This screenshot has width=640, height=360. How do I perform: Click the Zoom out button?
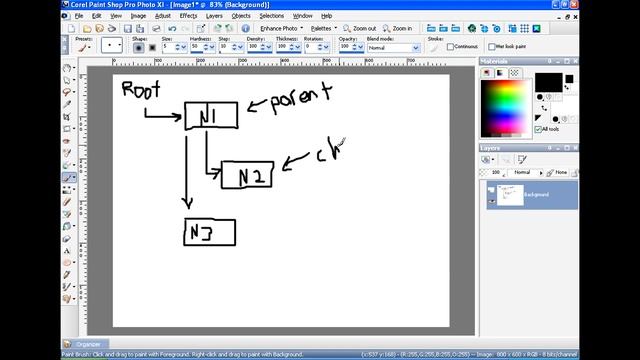coord(359,28)
